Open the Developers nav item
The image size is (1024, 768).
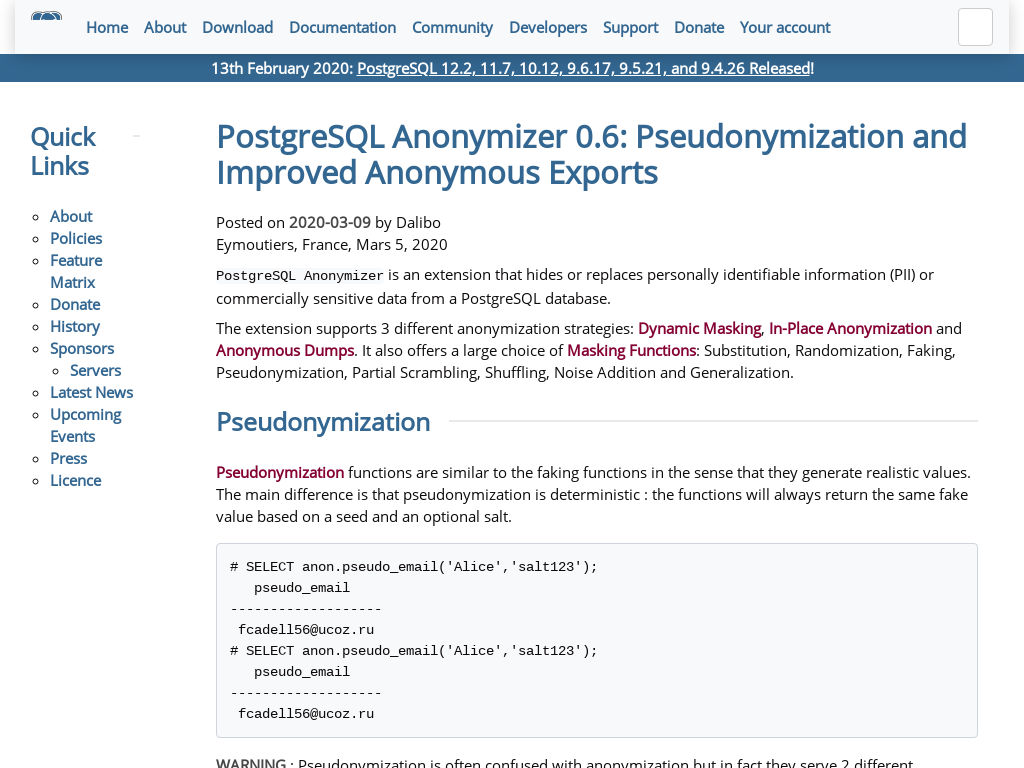click(x=548, y=27)
